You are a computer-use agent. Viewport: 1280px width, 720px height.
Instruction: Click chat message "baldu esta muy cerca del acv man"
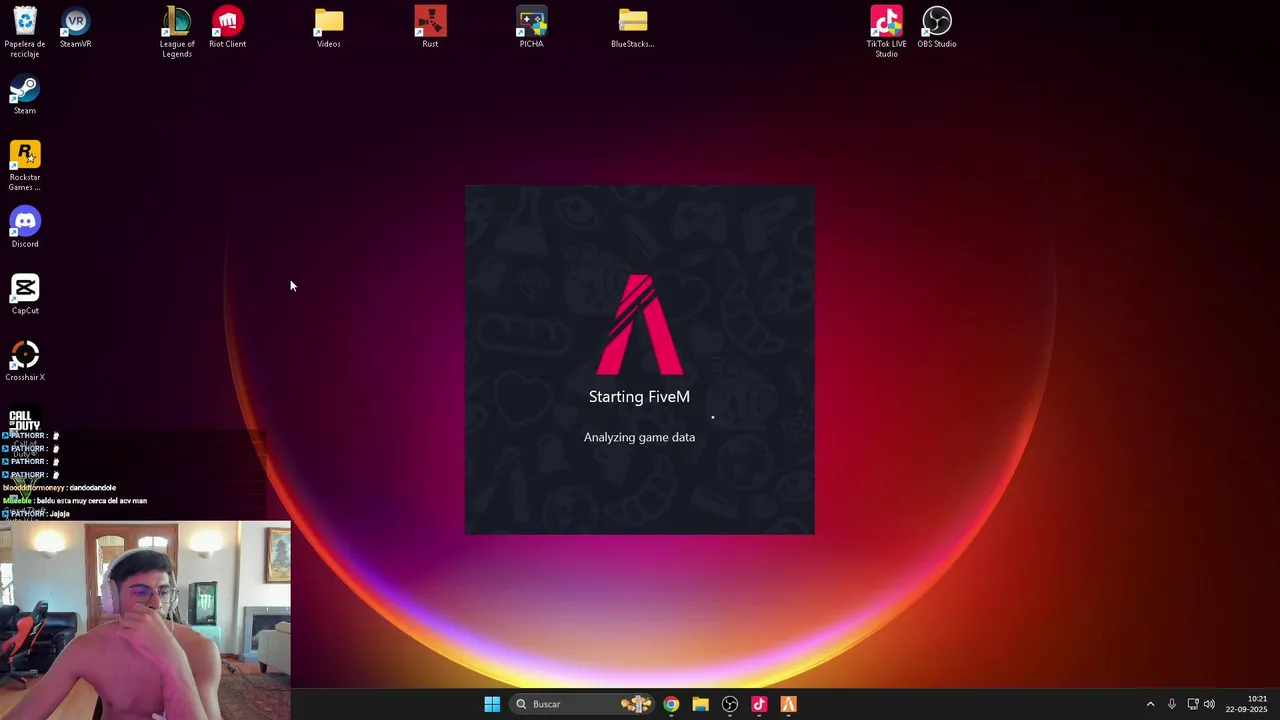pos(92,501)
